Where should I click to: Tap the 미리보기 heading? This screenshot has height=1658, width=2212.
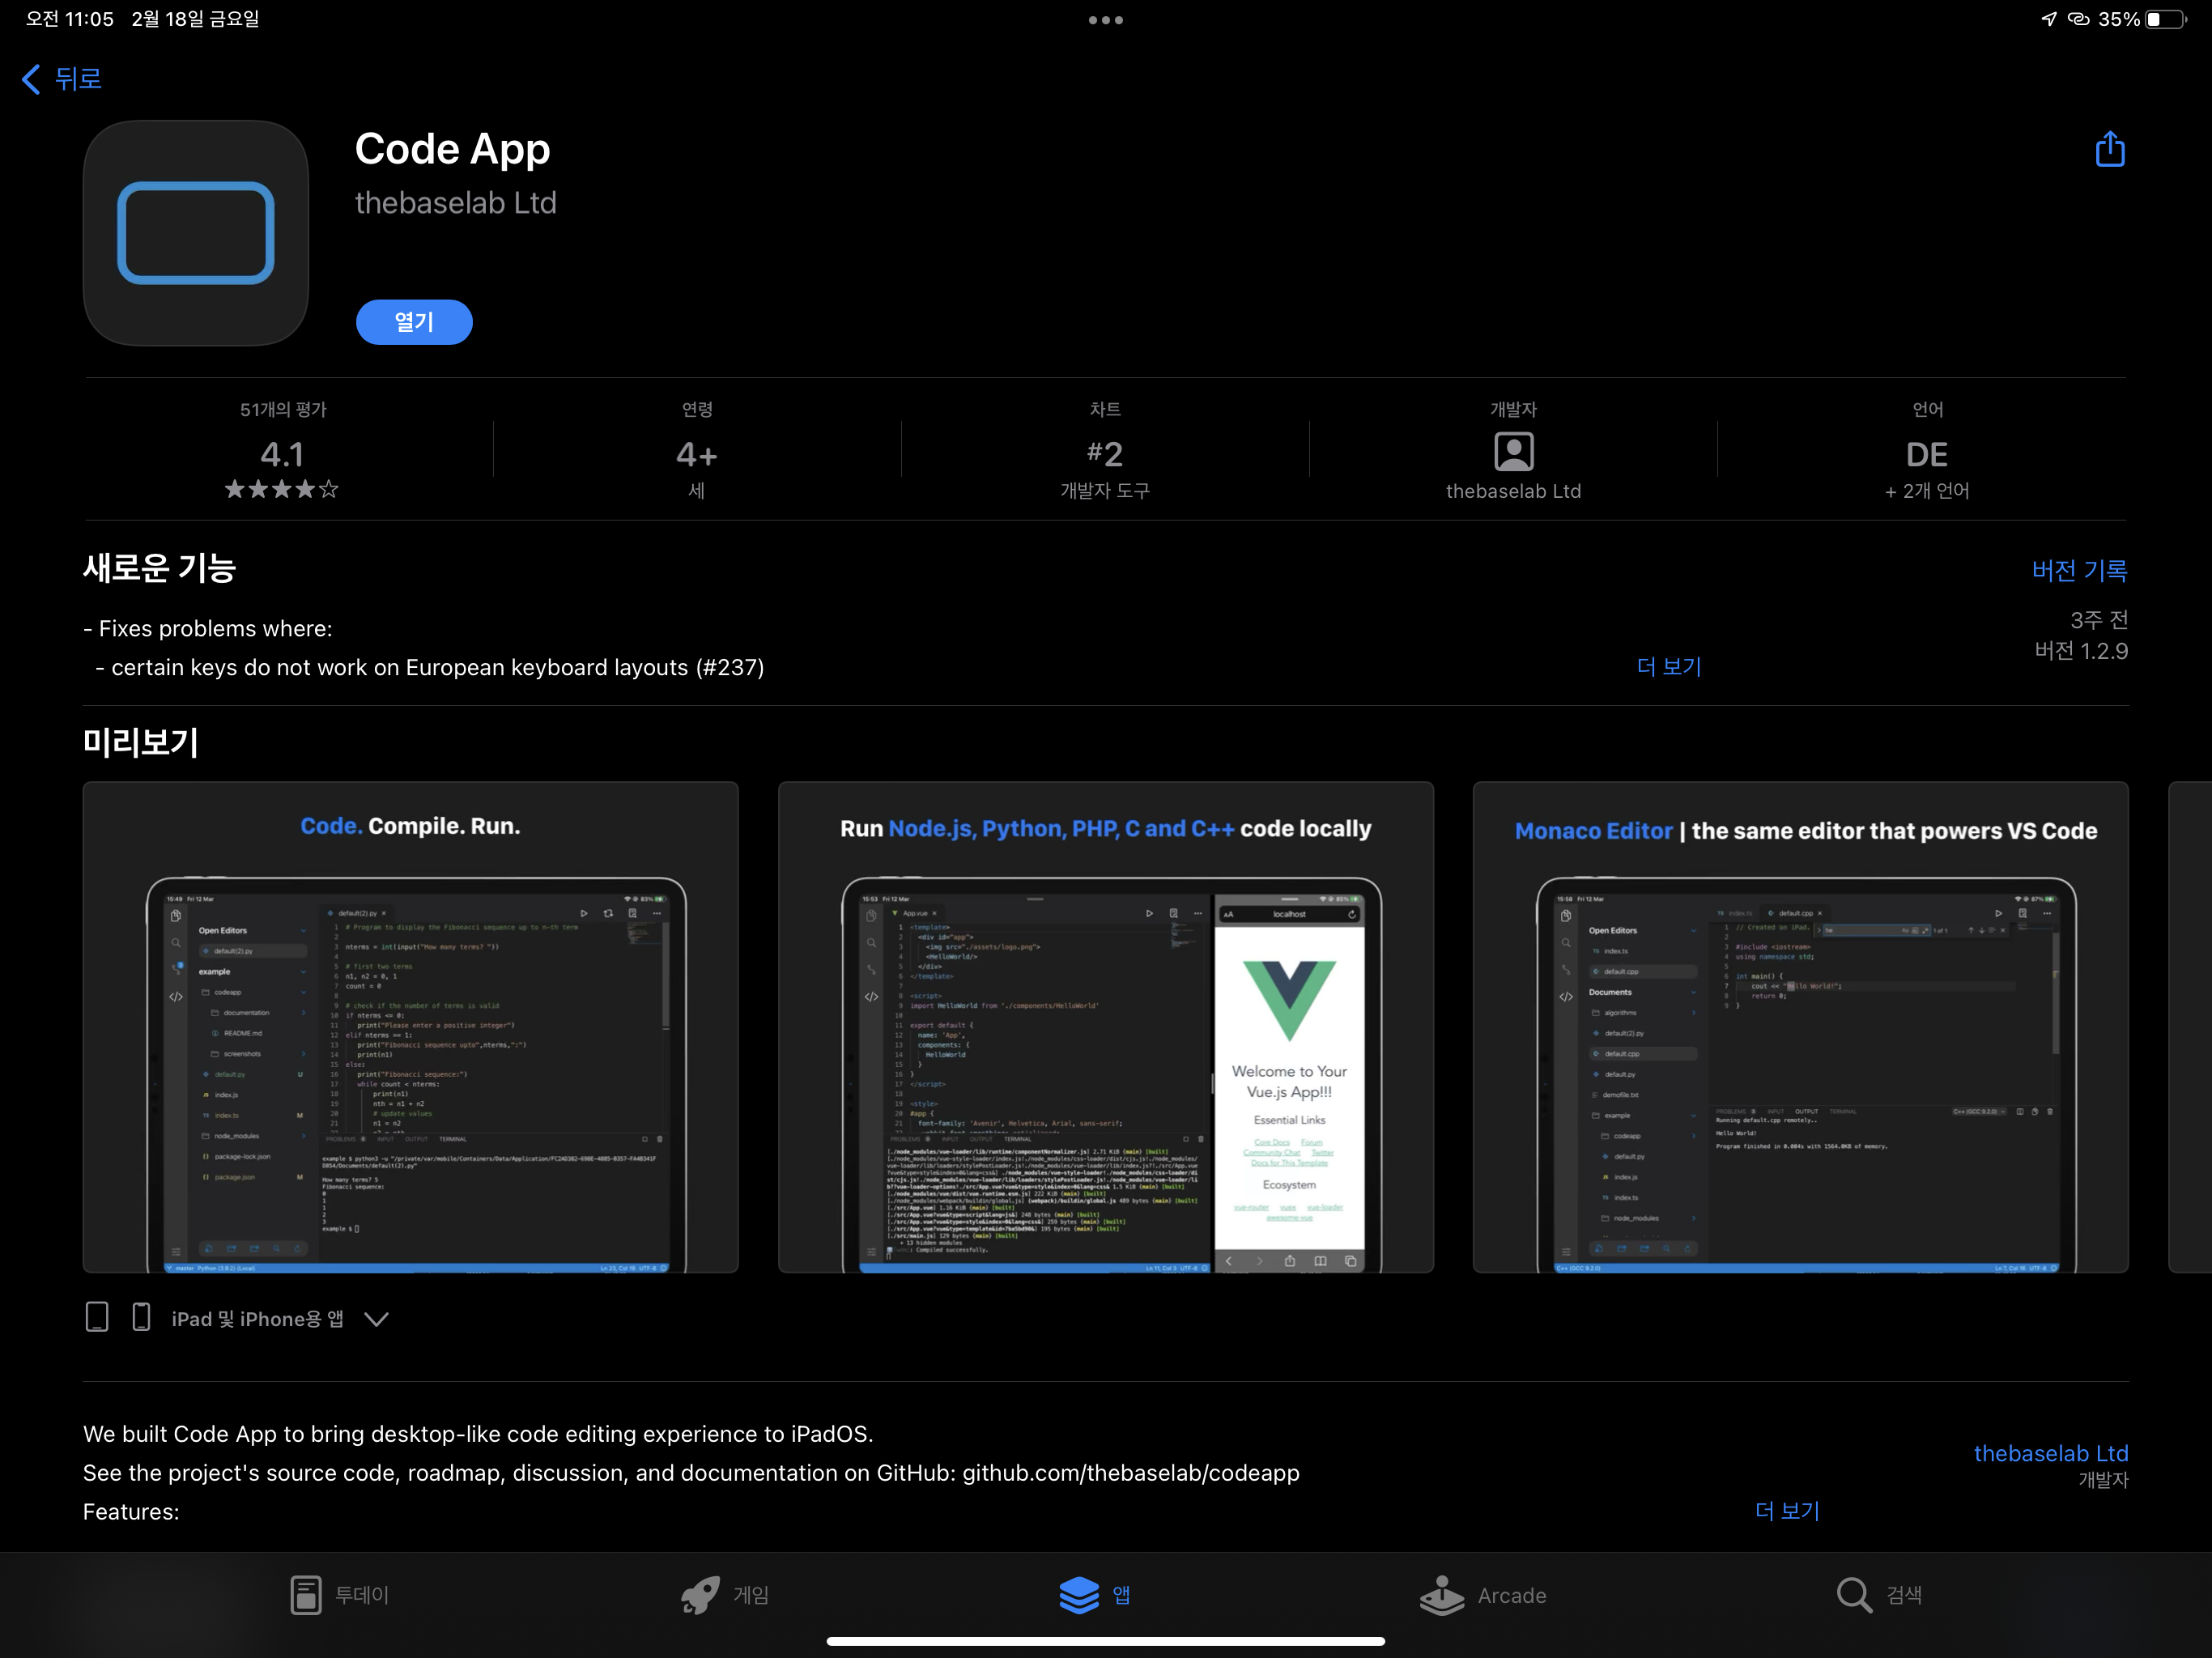[x=140, y=742]
